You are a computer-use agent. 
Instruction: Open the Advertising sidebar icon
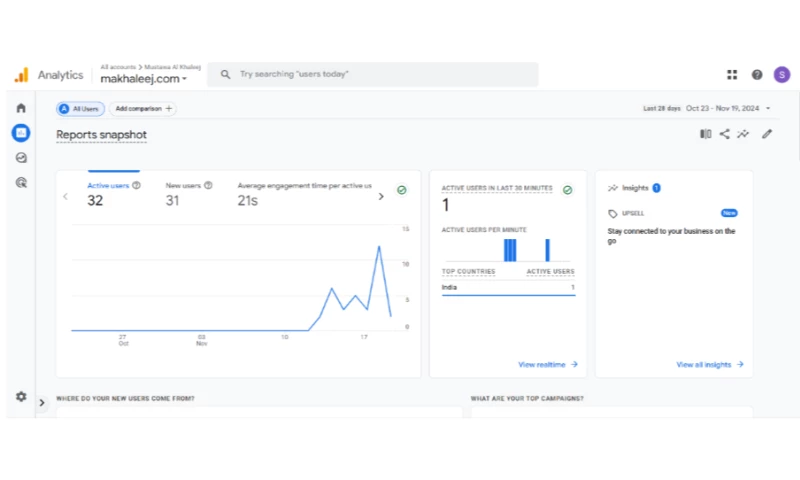[21, 183]
